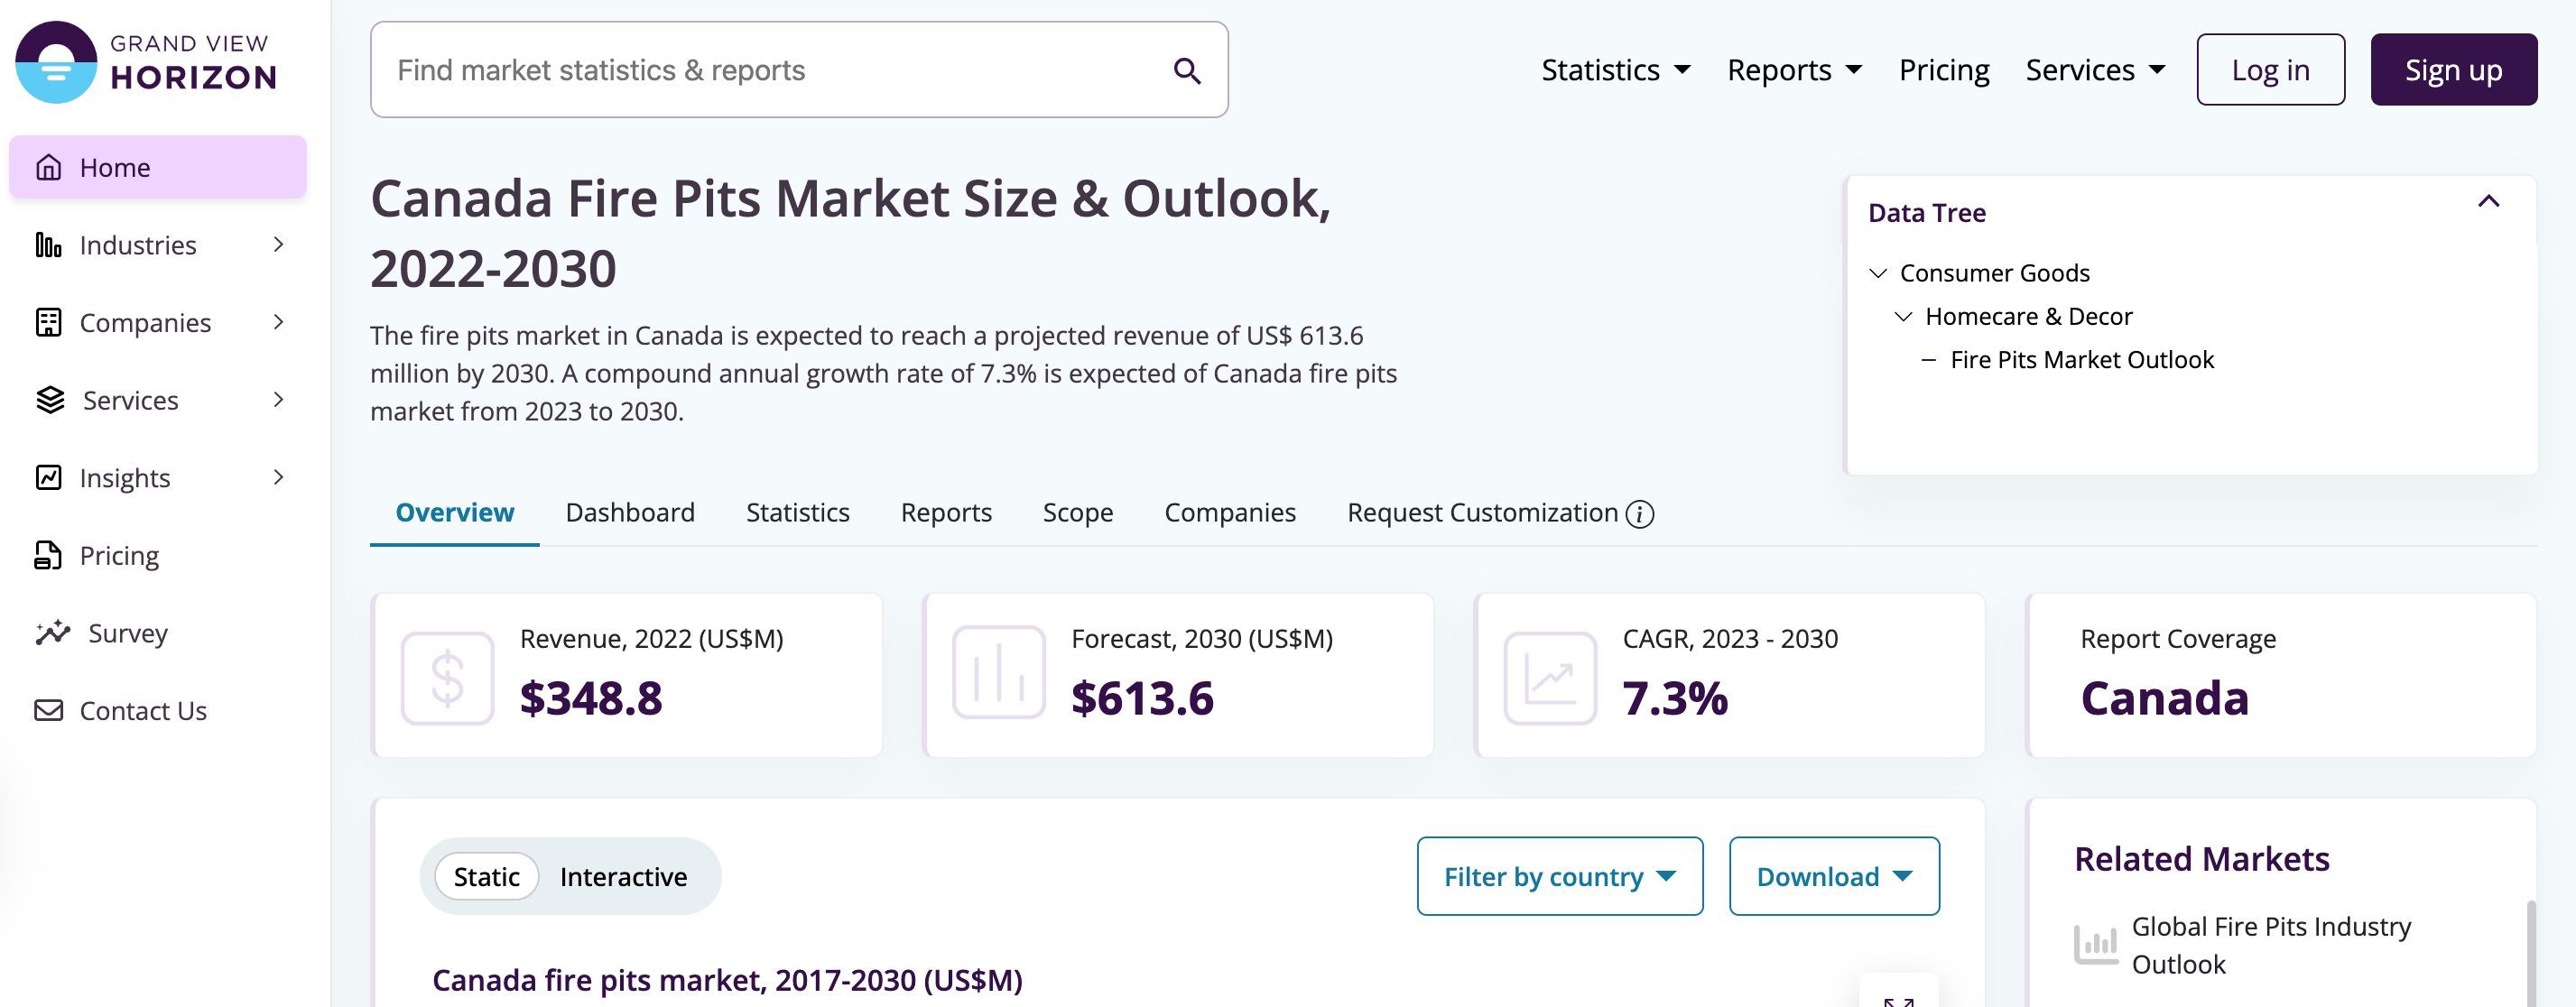Click the chart expand fullscreen icon
This screenshot has width=2576, height=1007.
pos(1897,999)
